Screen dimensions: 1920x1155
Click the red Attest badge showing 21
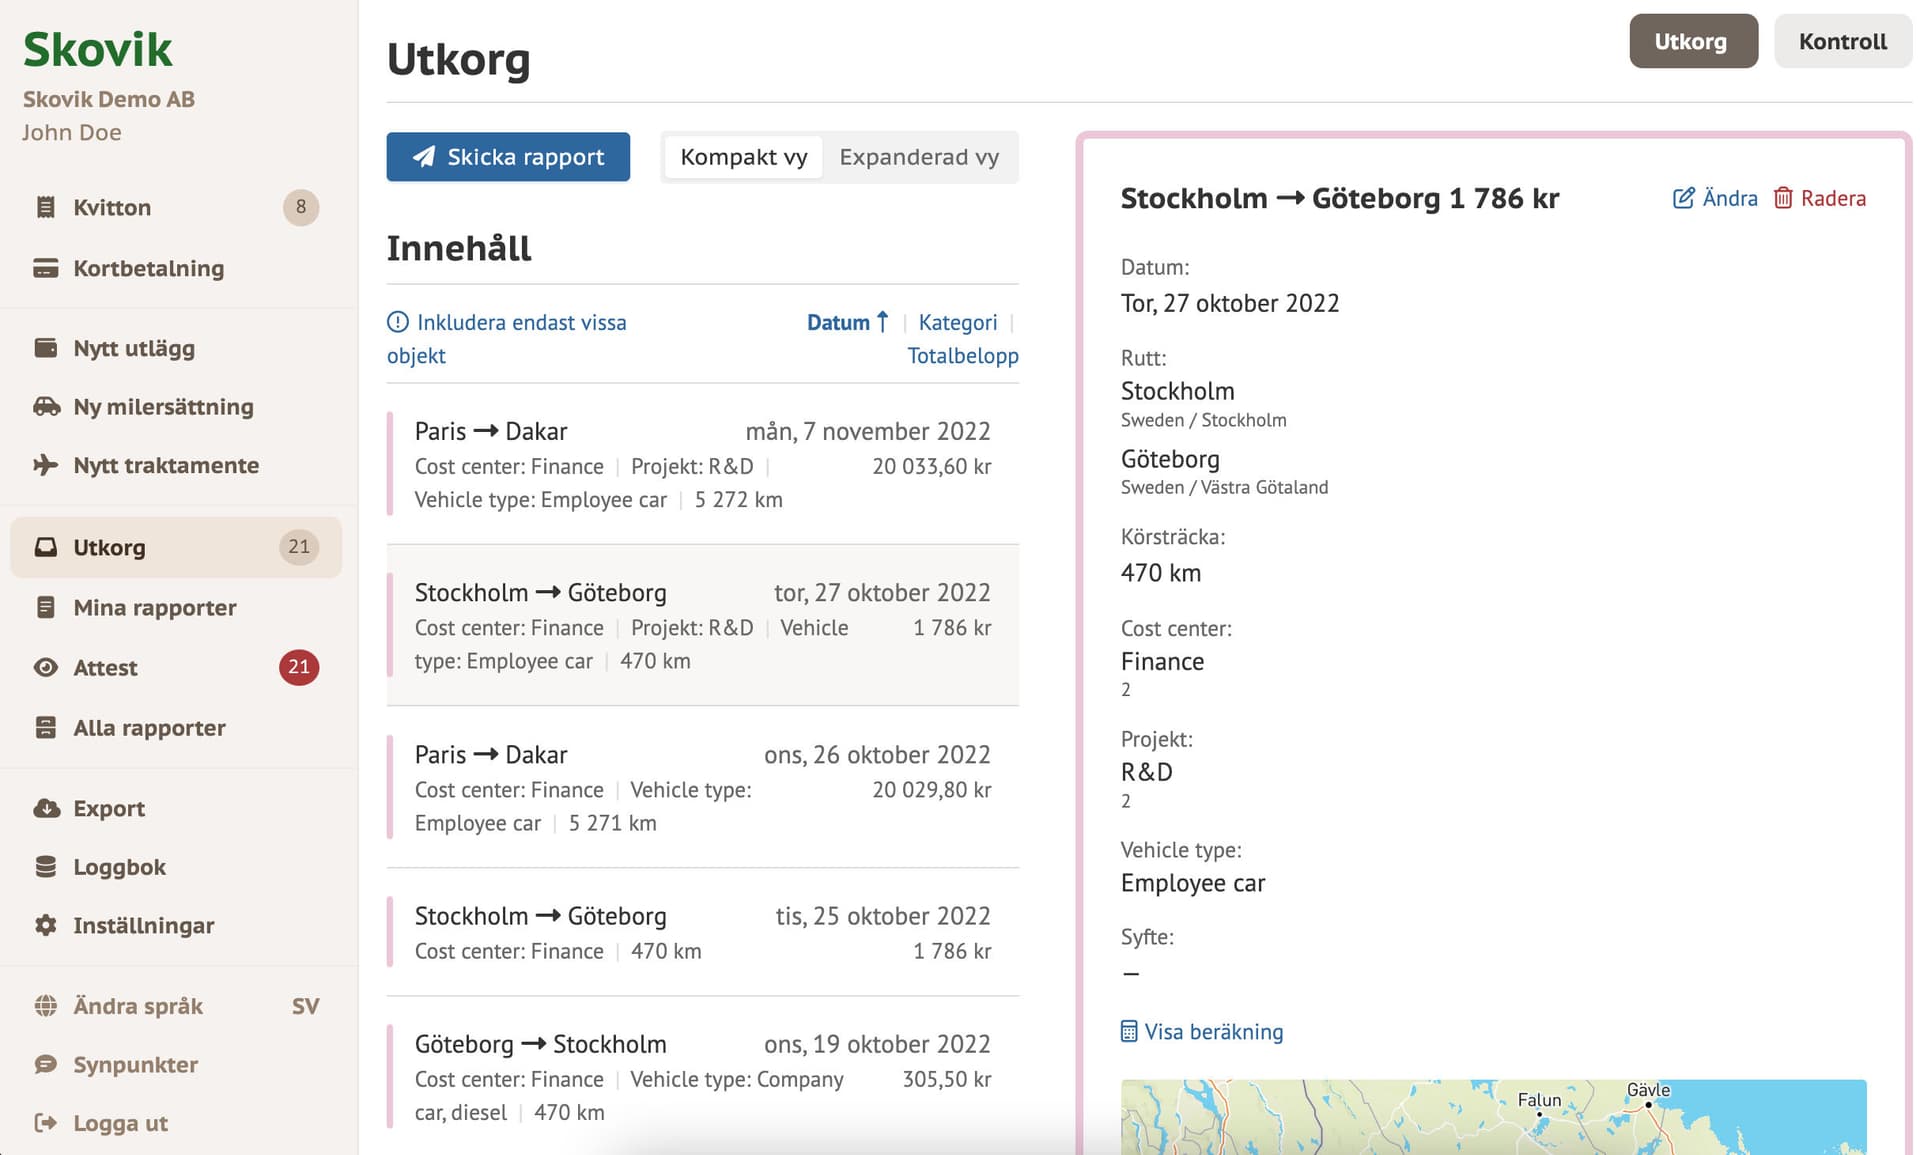click(x=299, y=667)
